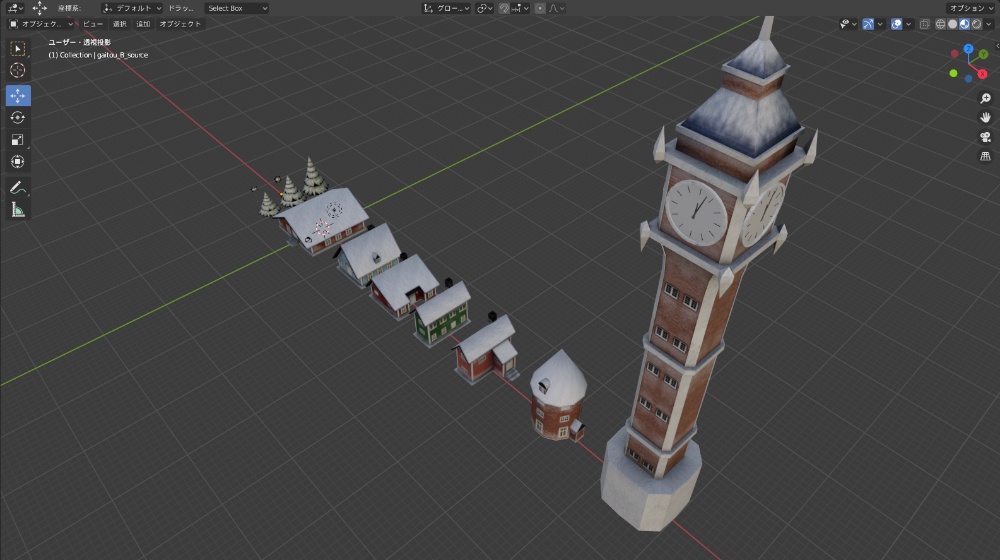Open the editor type dropdown
Viewport: 1000px width, 560px height.
(15, 8)
